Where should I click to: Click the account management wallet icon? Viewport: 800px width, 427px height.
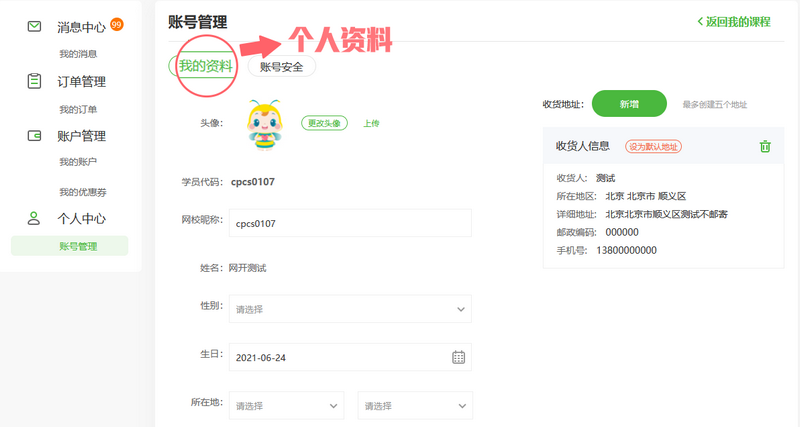click(35, 136)
